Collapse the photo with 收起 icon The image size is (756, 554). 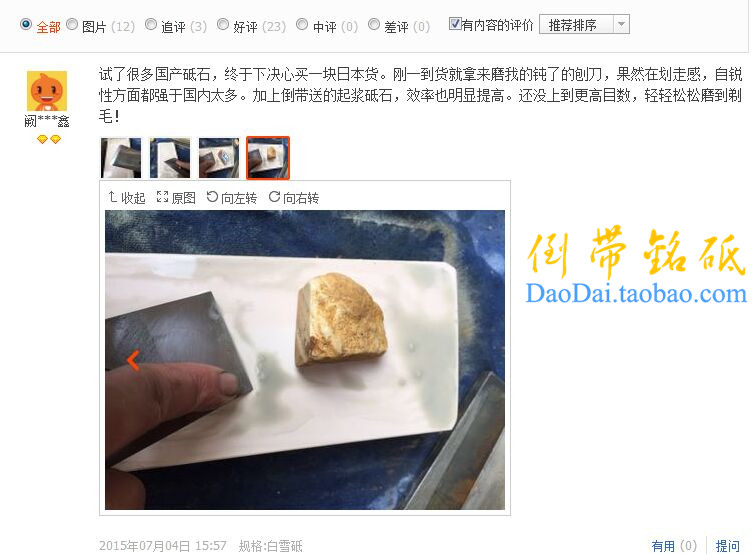126,198
